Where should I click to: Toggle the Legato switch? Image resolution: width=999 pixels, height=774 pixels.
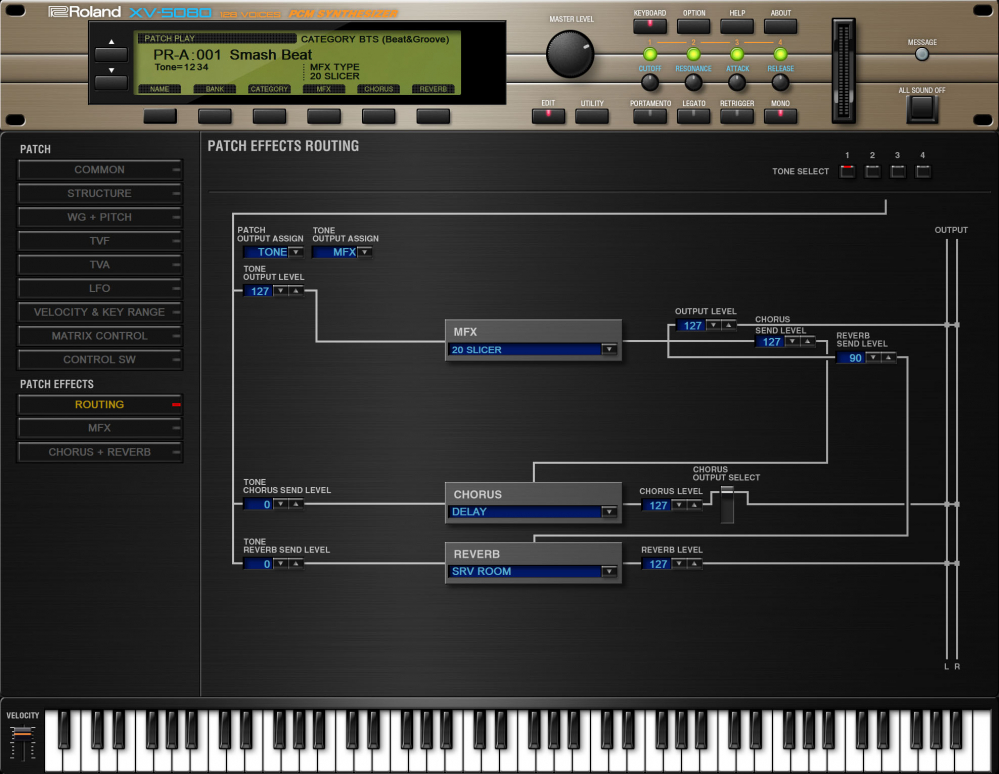coord(693,116)
